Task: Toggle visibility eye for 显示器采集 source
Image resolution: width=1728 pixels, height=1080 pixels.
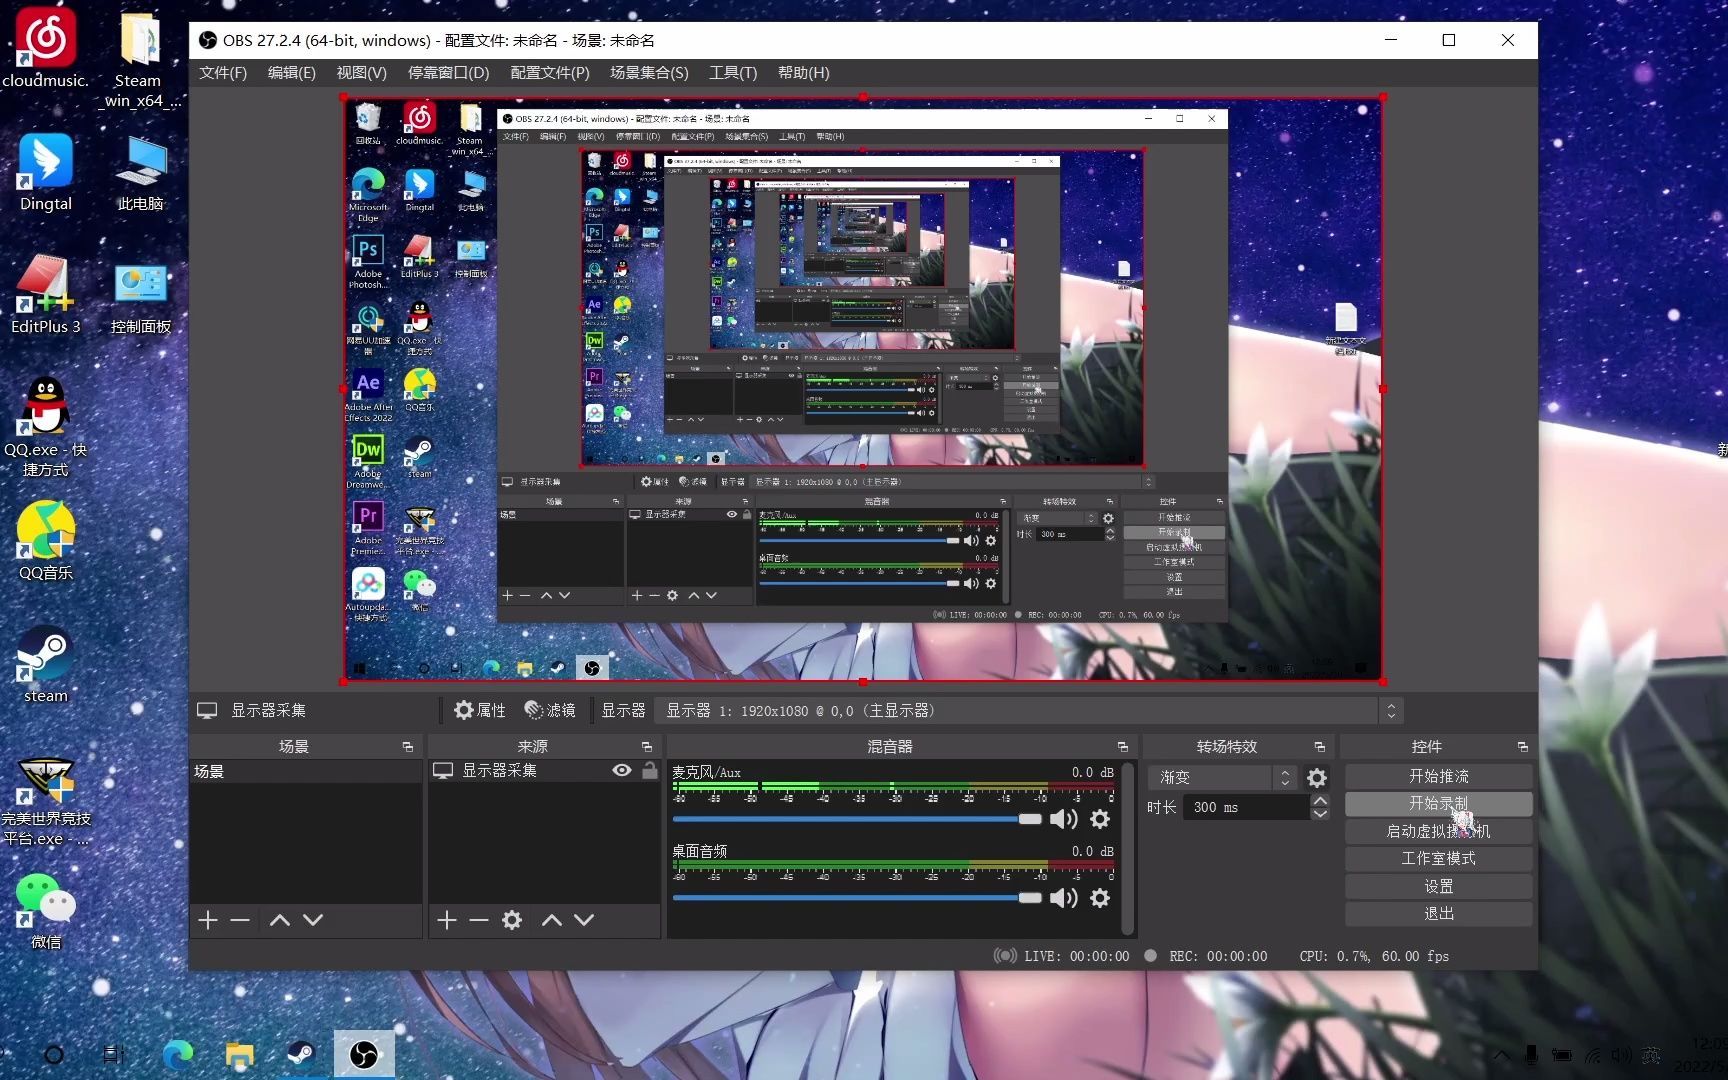Action: [622, 770]
